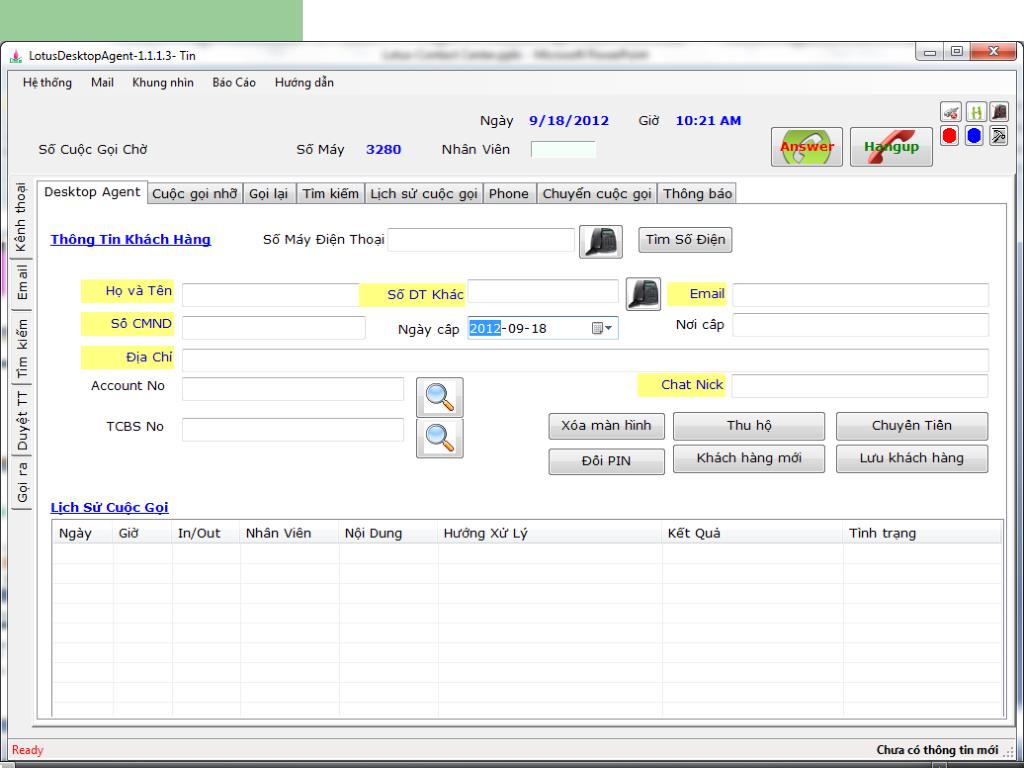
Task: Open the Mail menu
Action: [x=102, y=83]
